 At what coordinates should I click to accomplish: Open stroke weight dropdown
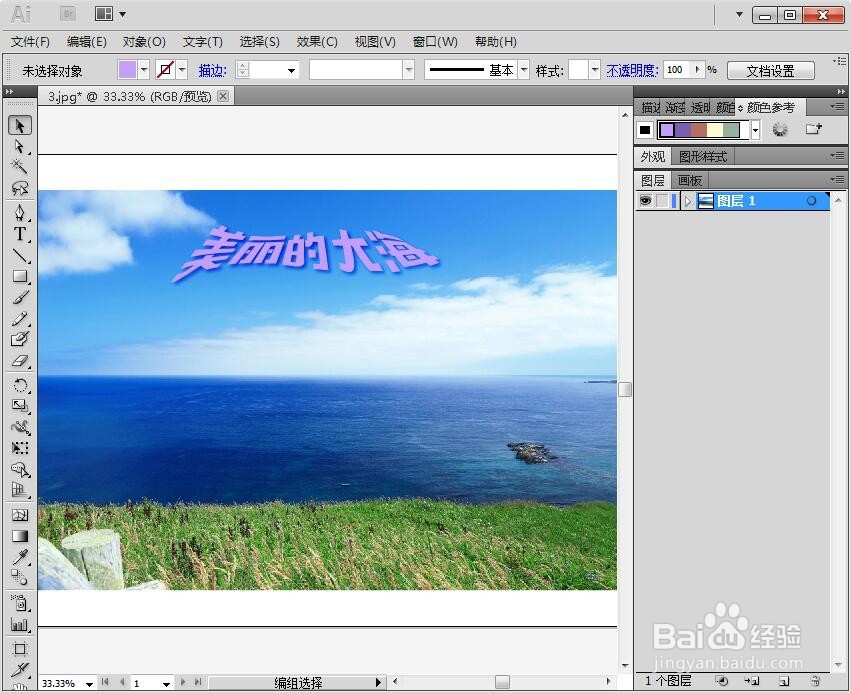click(291, 71)
